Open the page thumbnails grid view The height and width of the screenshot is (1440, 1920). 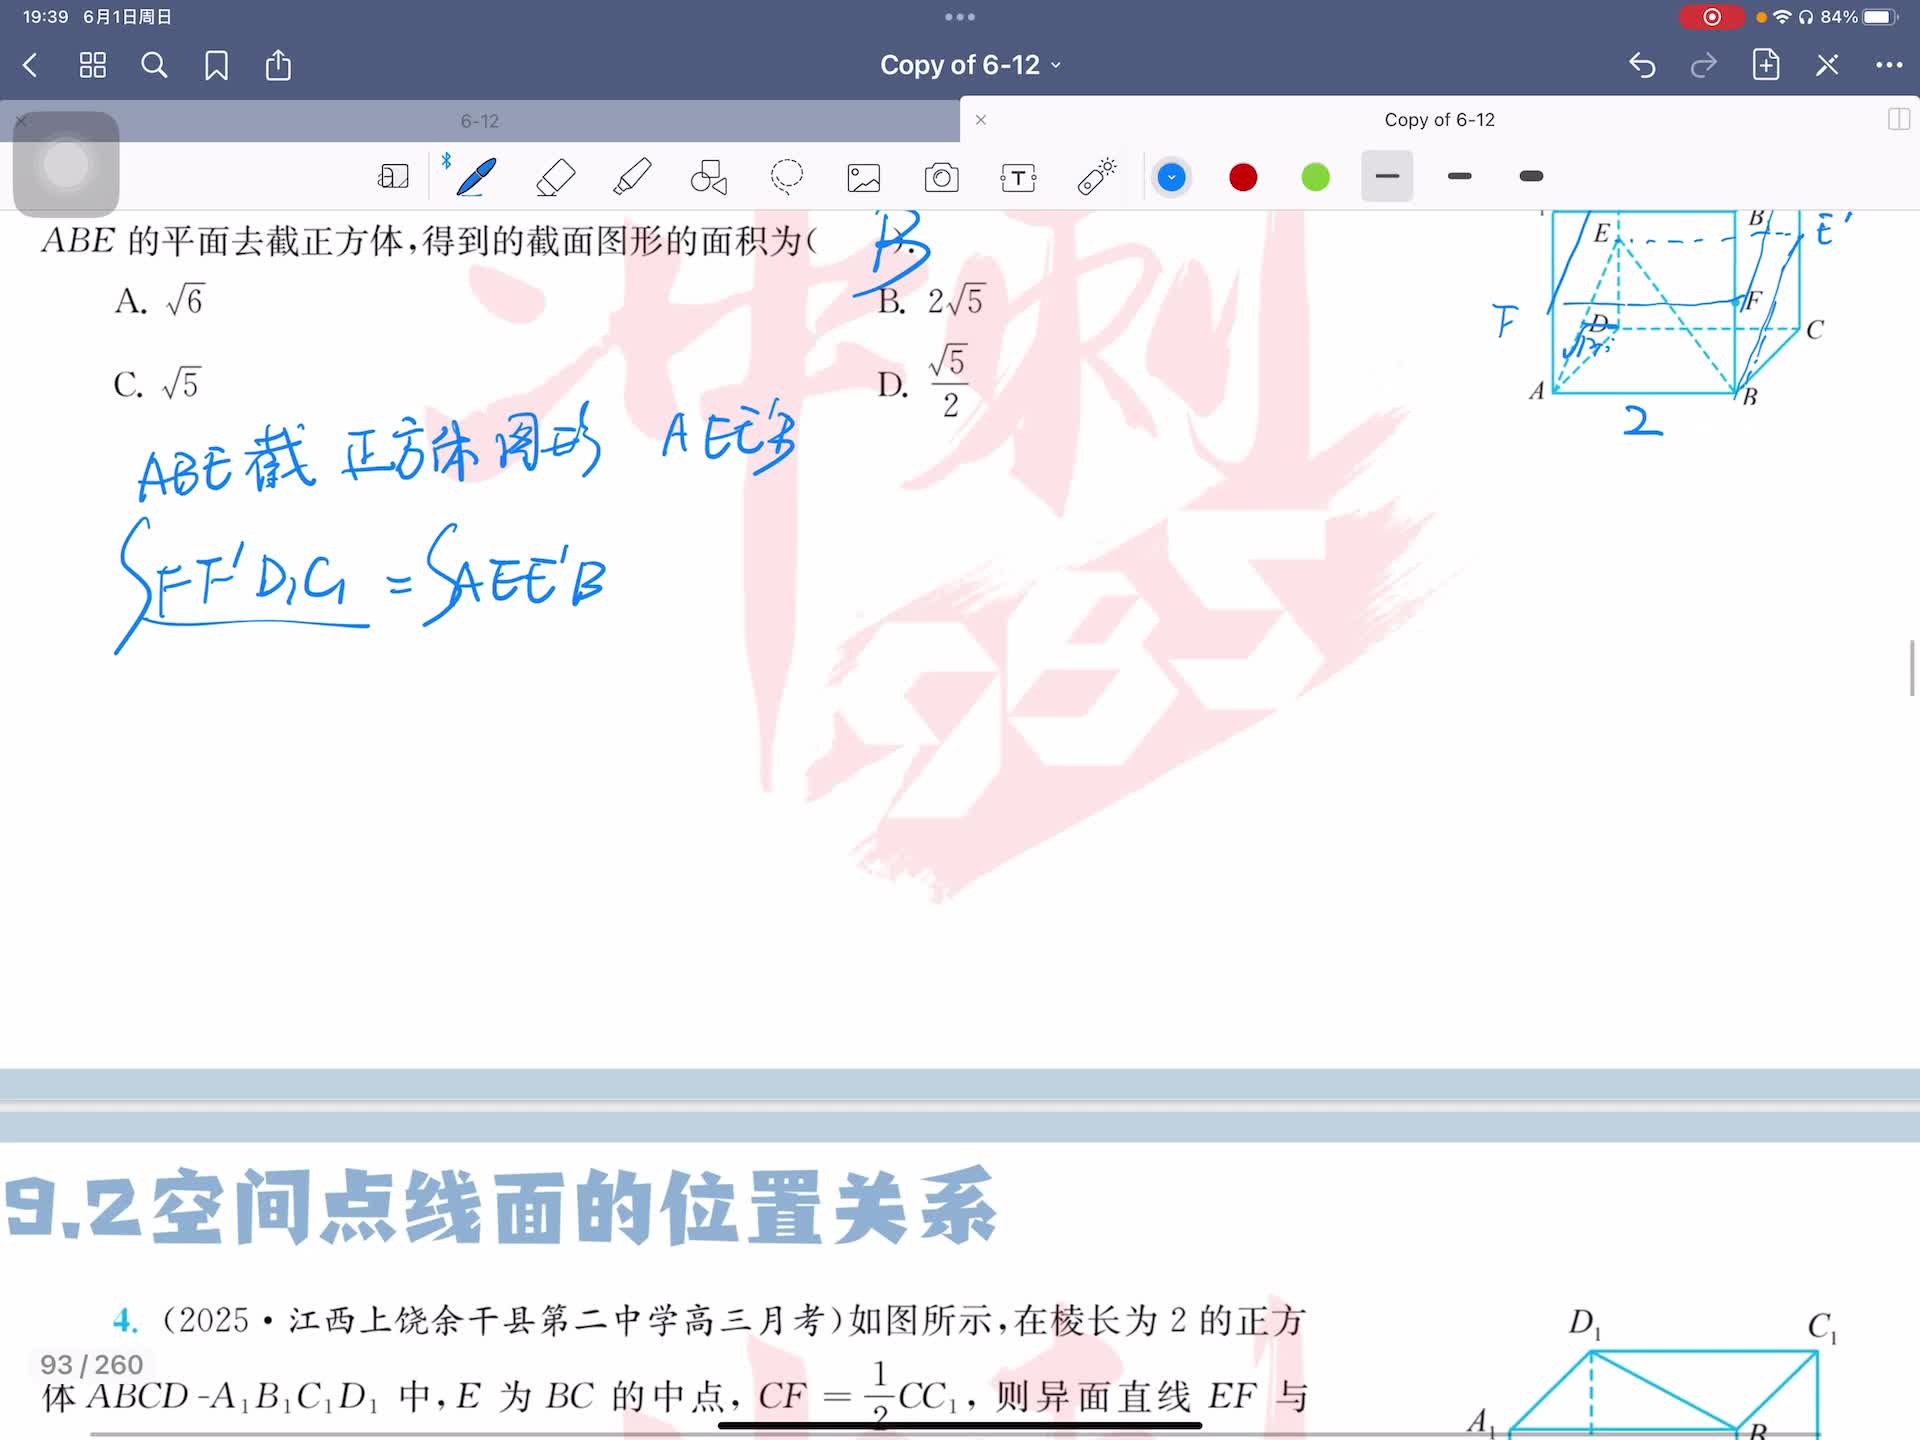pyautogui.click(x=93, y=66)
